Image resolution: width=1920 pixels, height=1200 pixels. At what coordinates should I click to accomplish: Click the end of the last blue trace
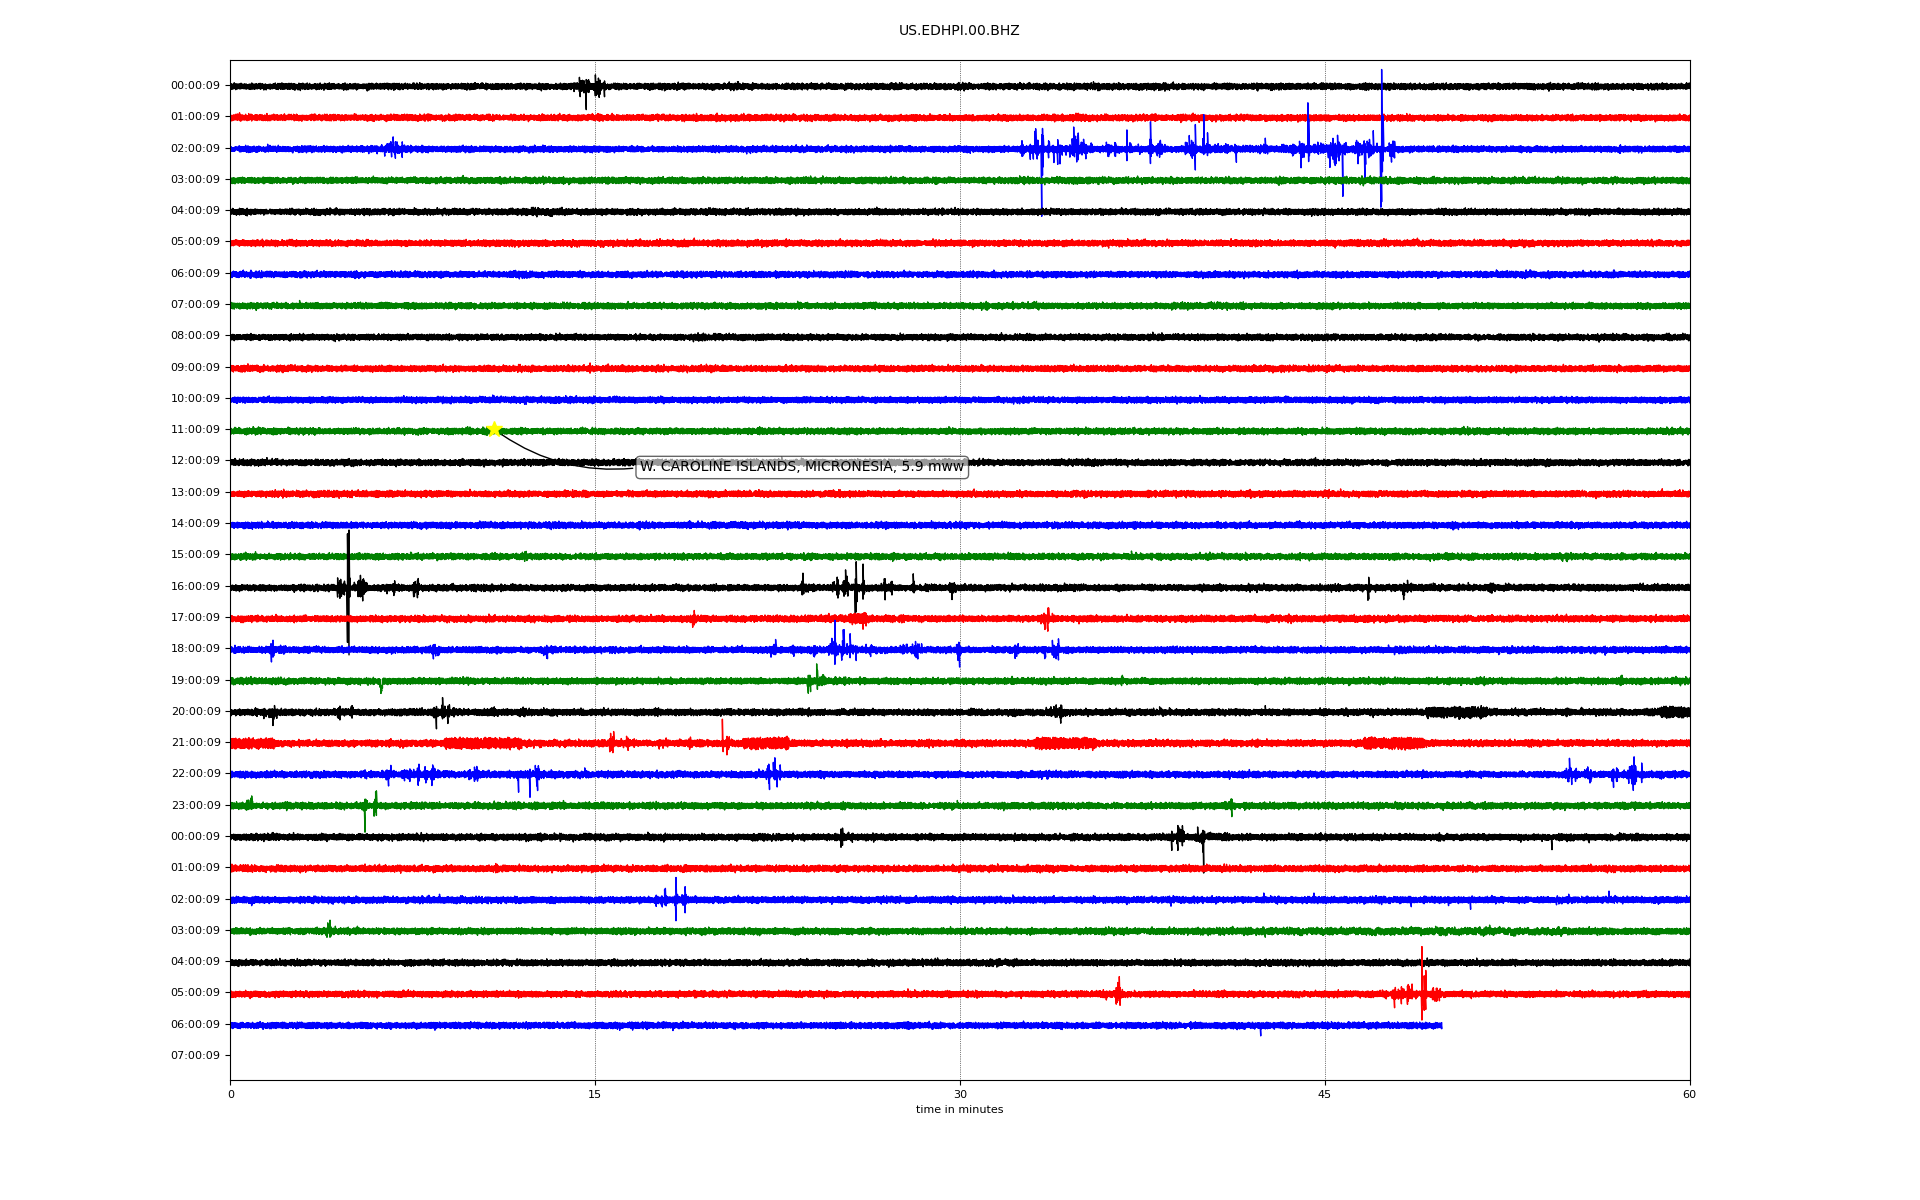click(1441, 1025)
